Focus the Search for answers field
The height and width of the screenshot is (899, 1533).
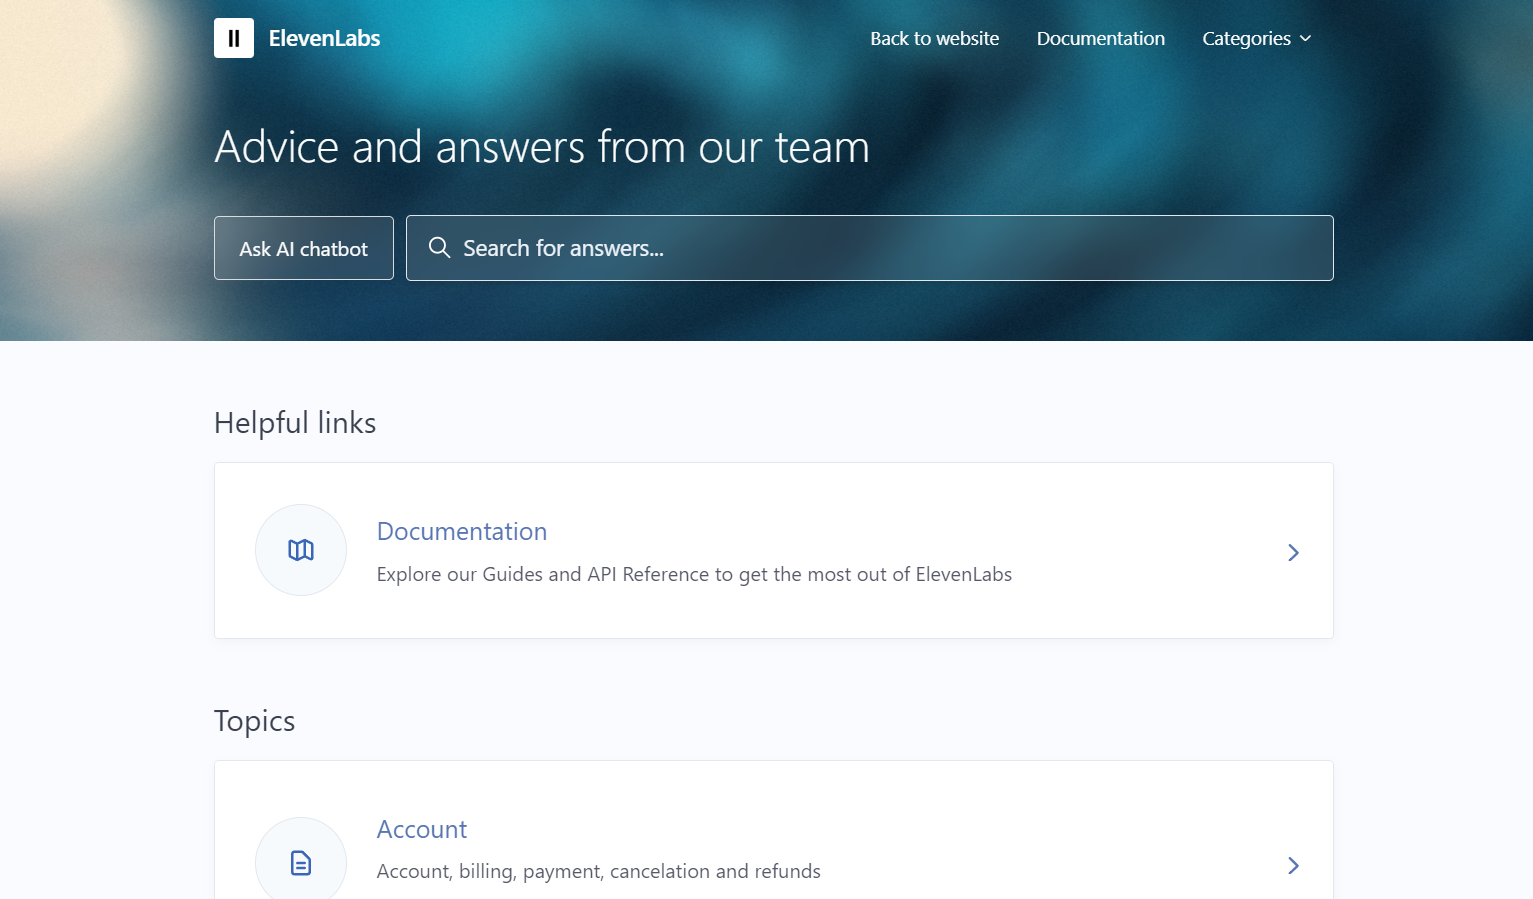[x=869, y=248]
